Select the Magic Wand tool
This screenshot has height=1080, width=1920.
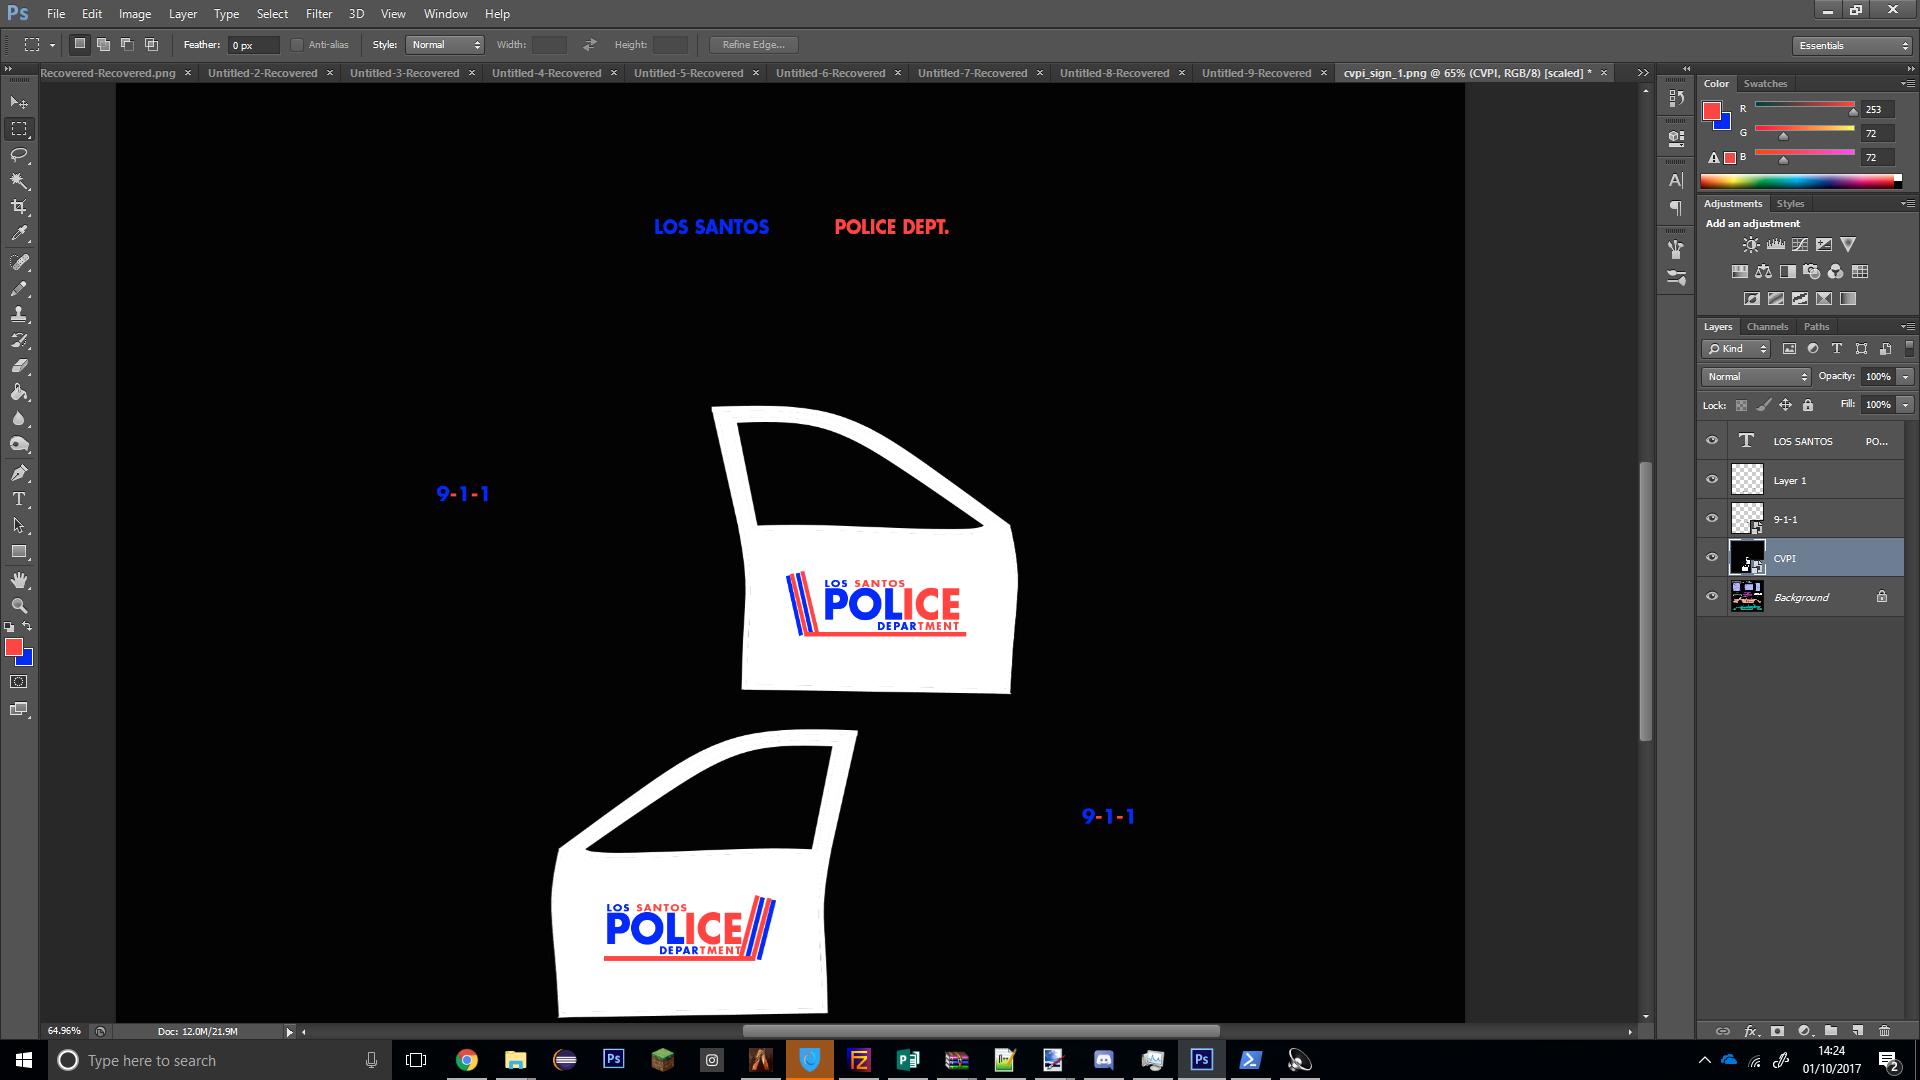[x=19, y=181]
